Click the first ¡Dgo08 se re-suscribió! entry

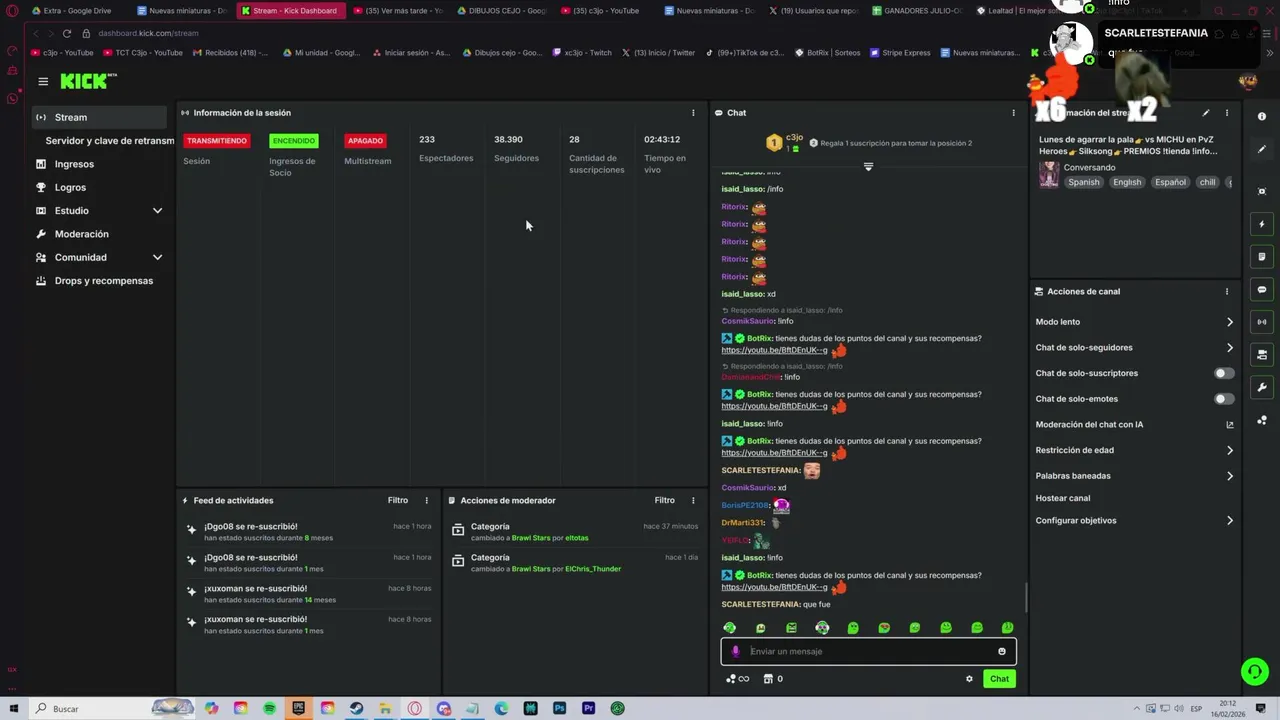pyautogui.click(x=308, y=532)
